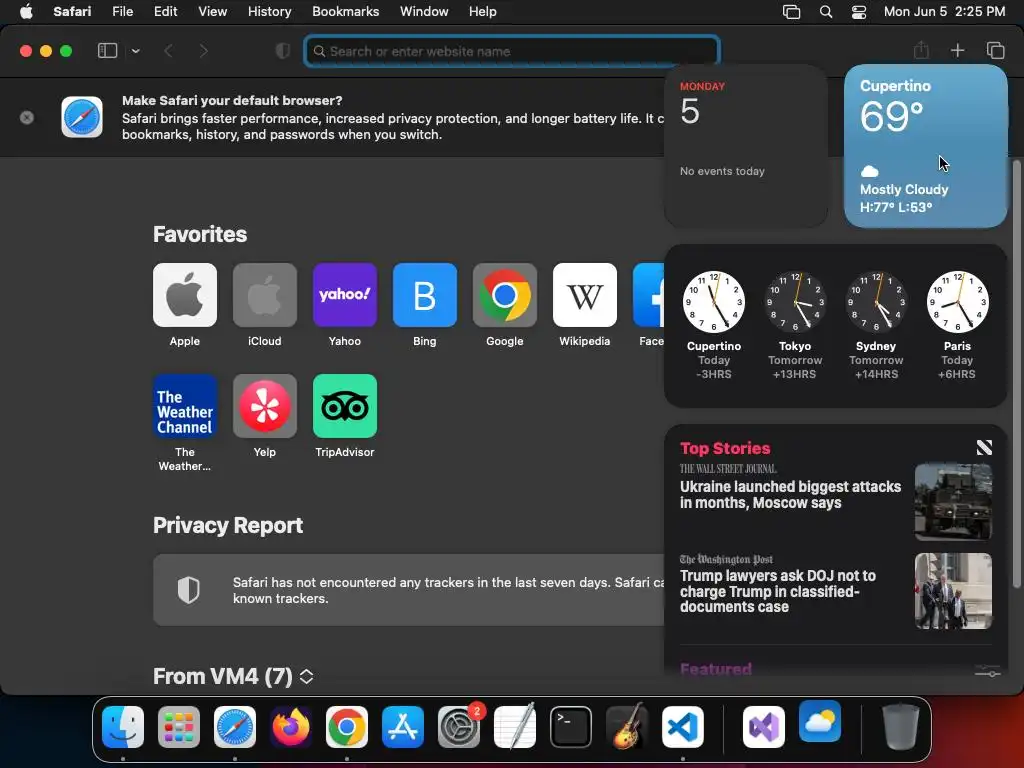1024x768 pixels.
Task: Open the Apple favorite tile
Action: point(185,295)
